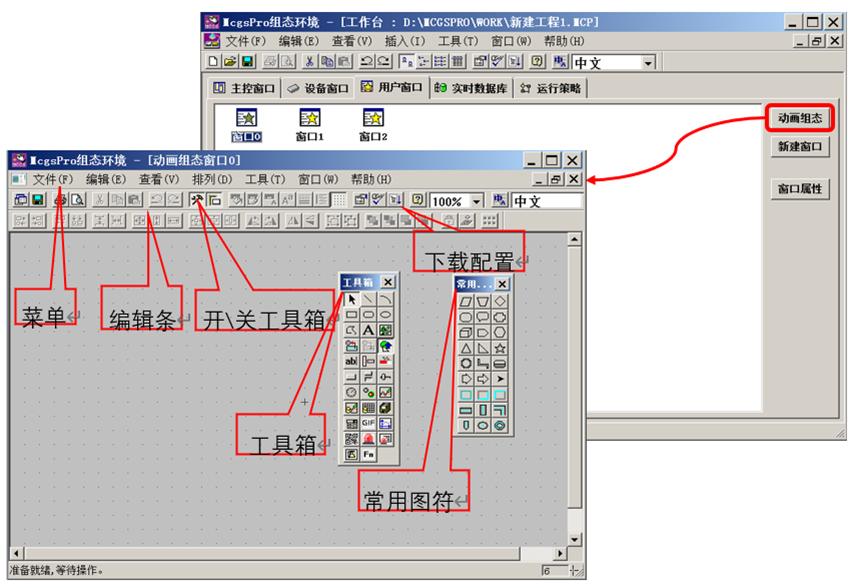This screenshot has height=588, width=865.
Task: Select the 窗口2 window icon
Action: [x=373, y=125]
